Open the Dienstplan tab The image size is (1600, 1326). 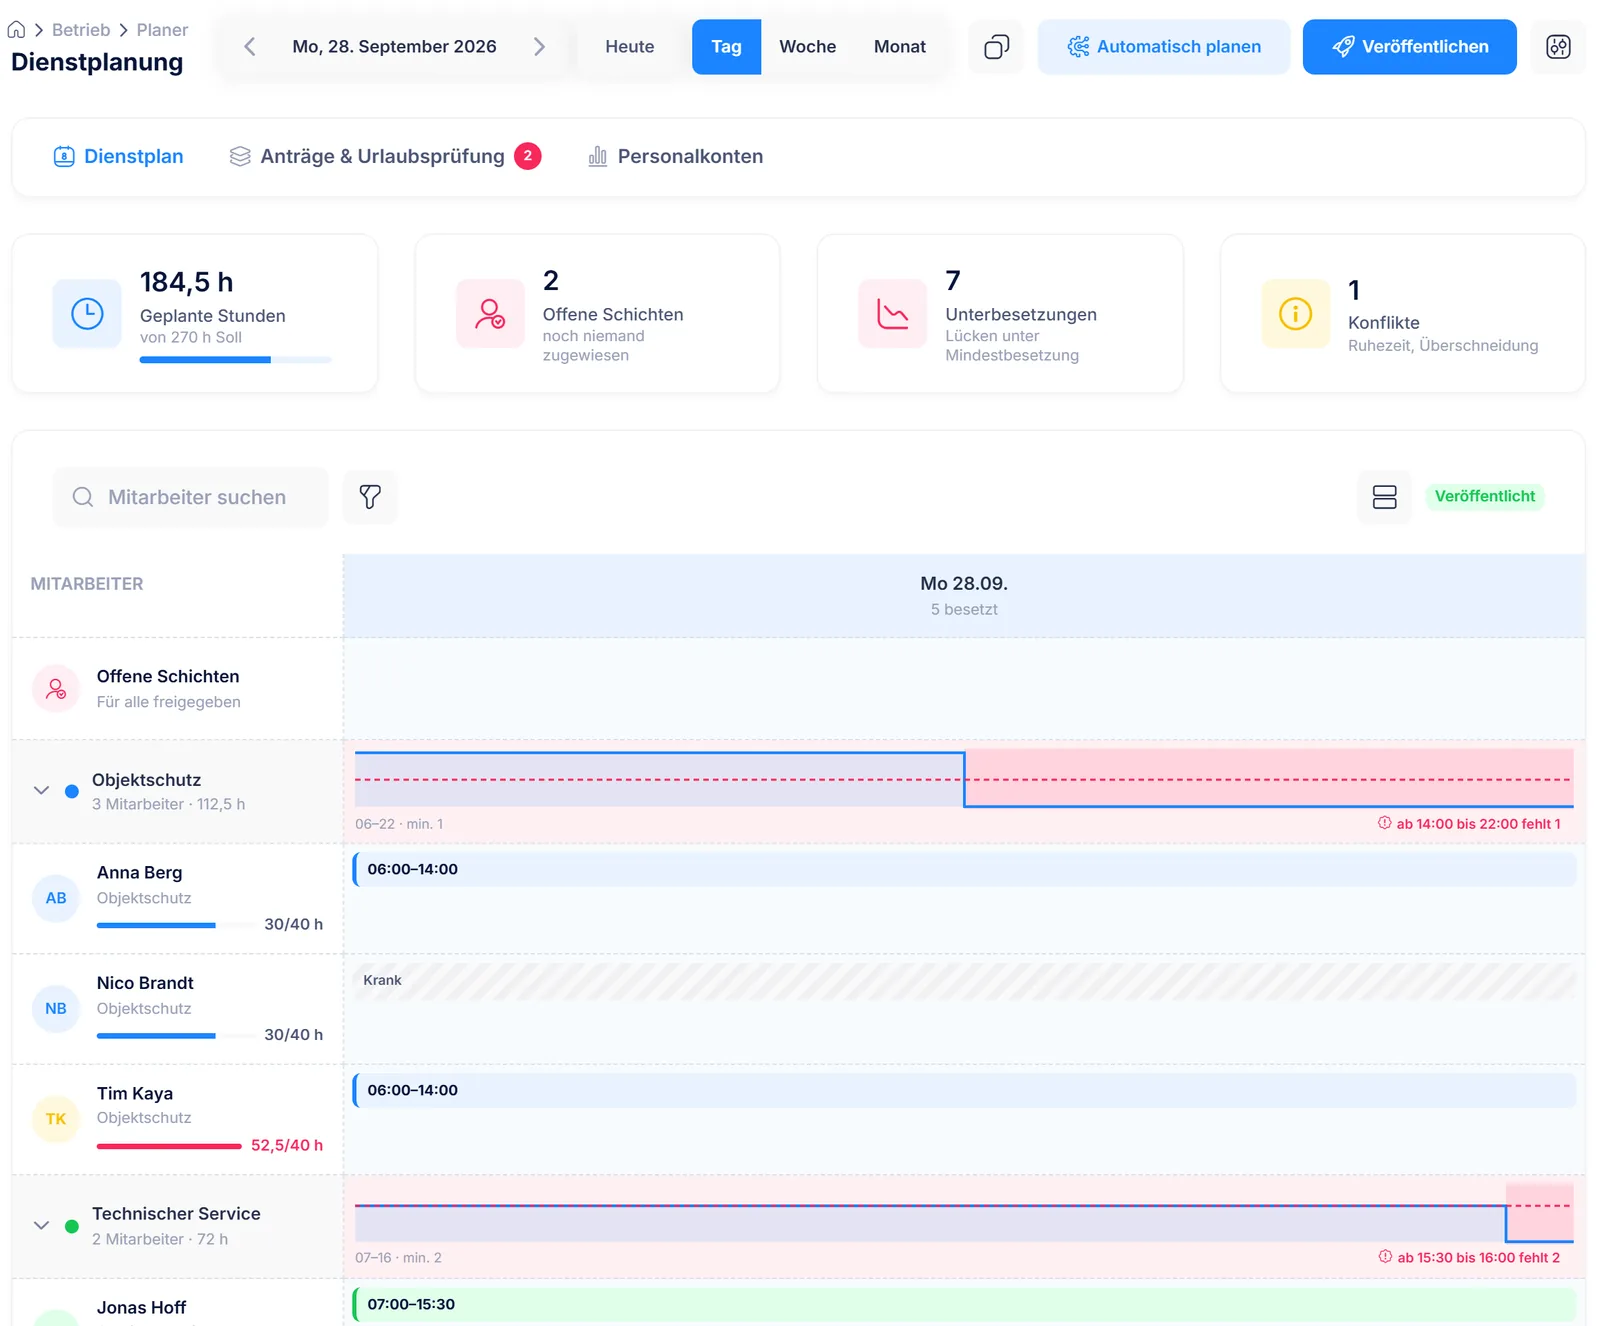[118, 156]
